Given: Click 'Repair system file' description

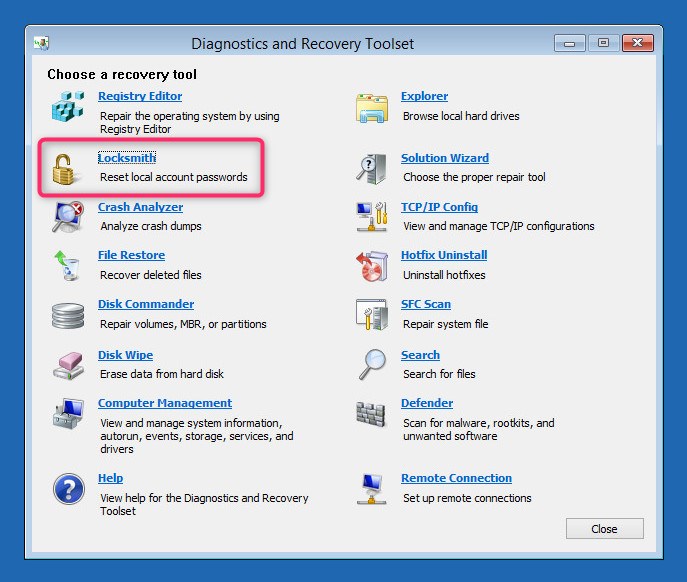Looking at the screenshot, I should (446, 324).
